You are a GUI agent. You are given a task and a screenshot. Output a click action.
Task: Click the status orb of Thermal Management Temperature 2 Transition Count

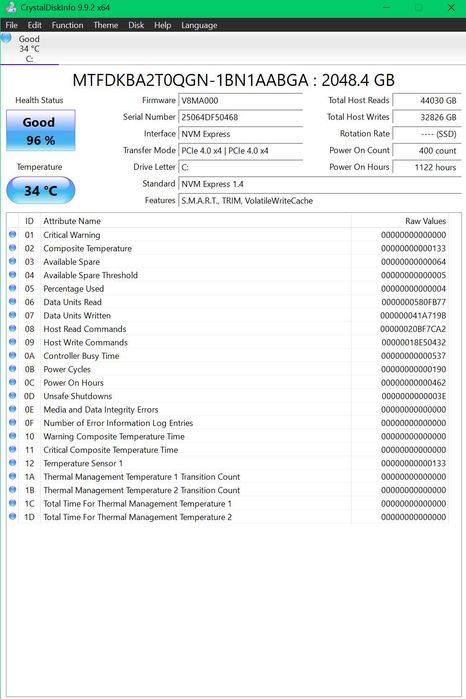[12, 489]
